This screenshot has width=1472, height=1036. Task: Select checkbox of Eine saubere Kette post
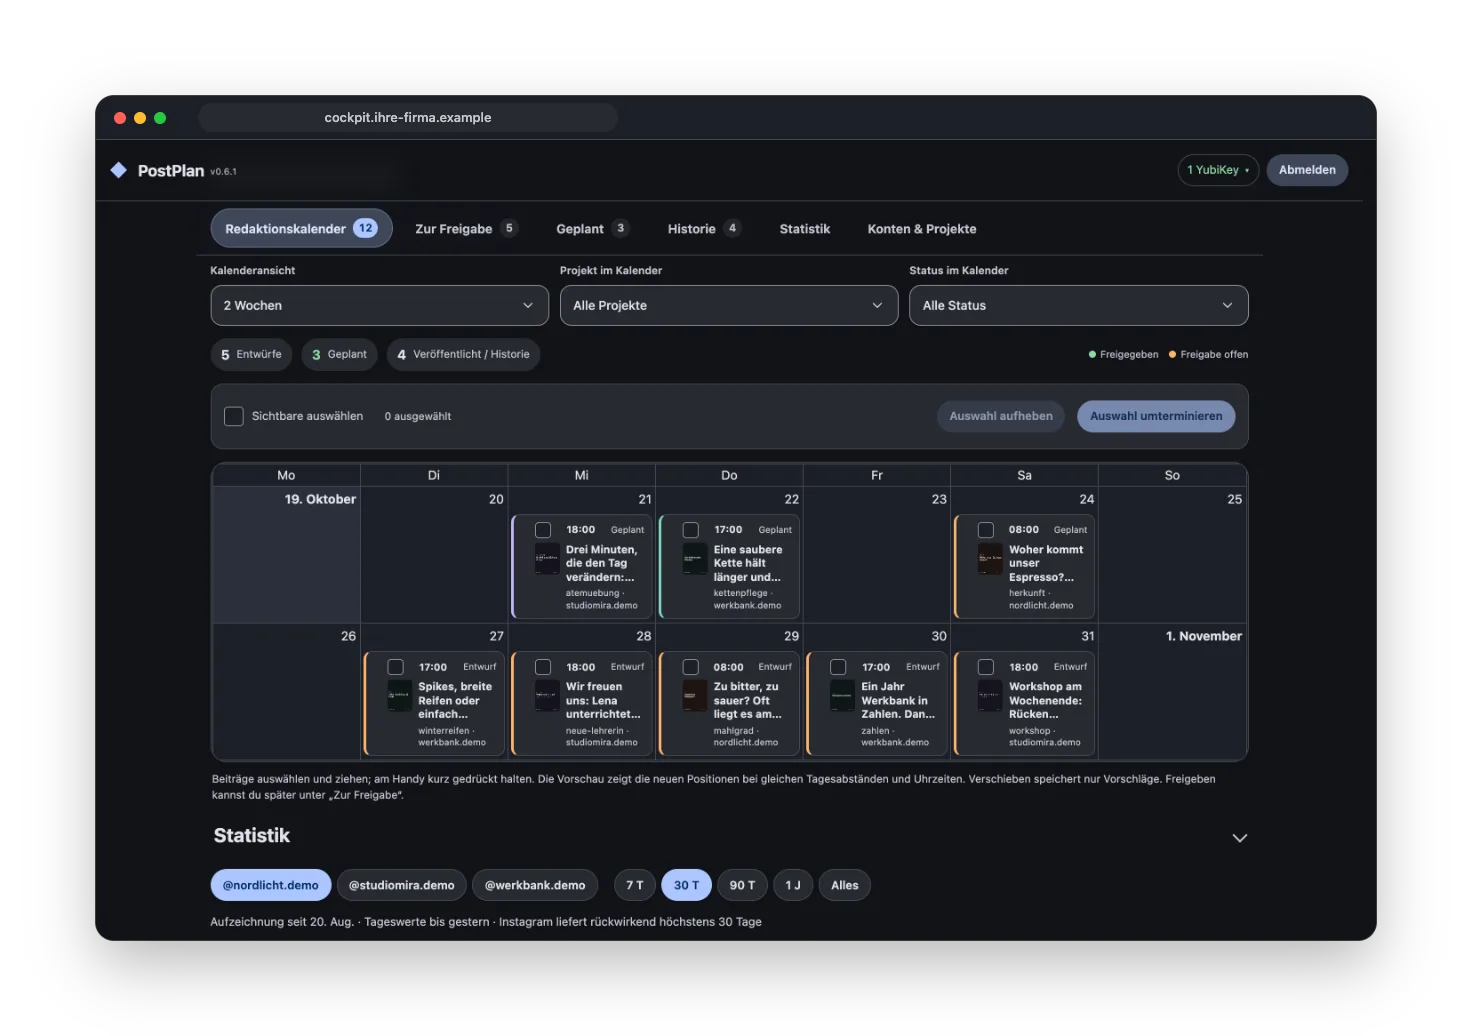[x=691, y=530]
